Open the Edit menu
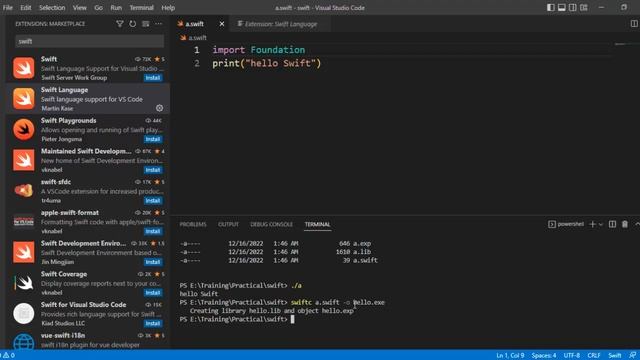The image size is (640, 360). coord(26,7)
